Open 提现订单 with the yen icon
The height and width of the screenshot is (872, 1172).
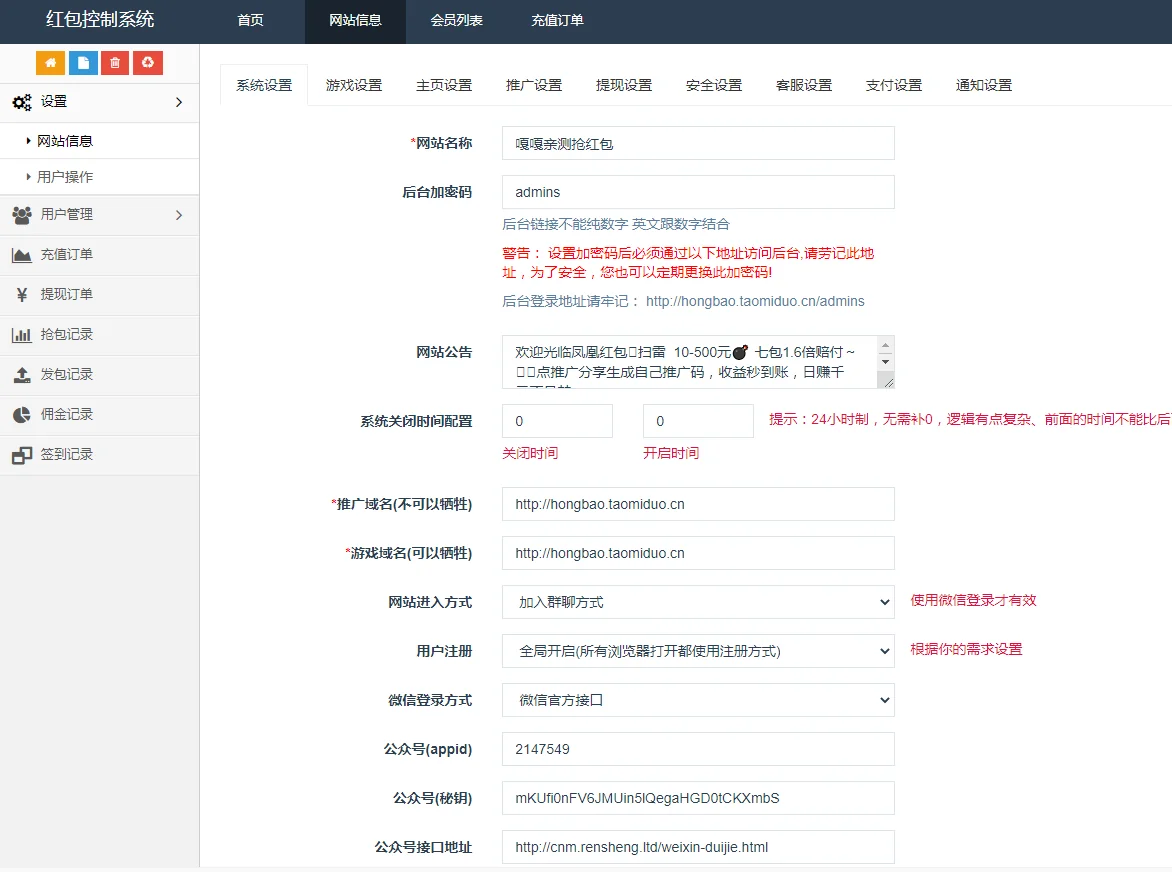(x=66, y=295)
